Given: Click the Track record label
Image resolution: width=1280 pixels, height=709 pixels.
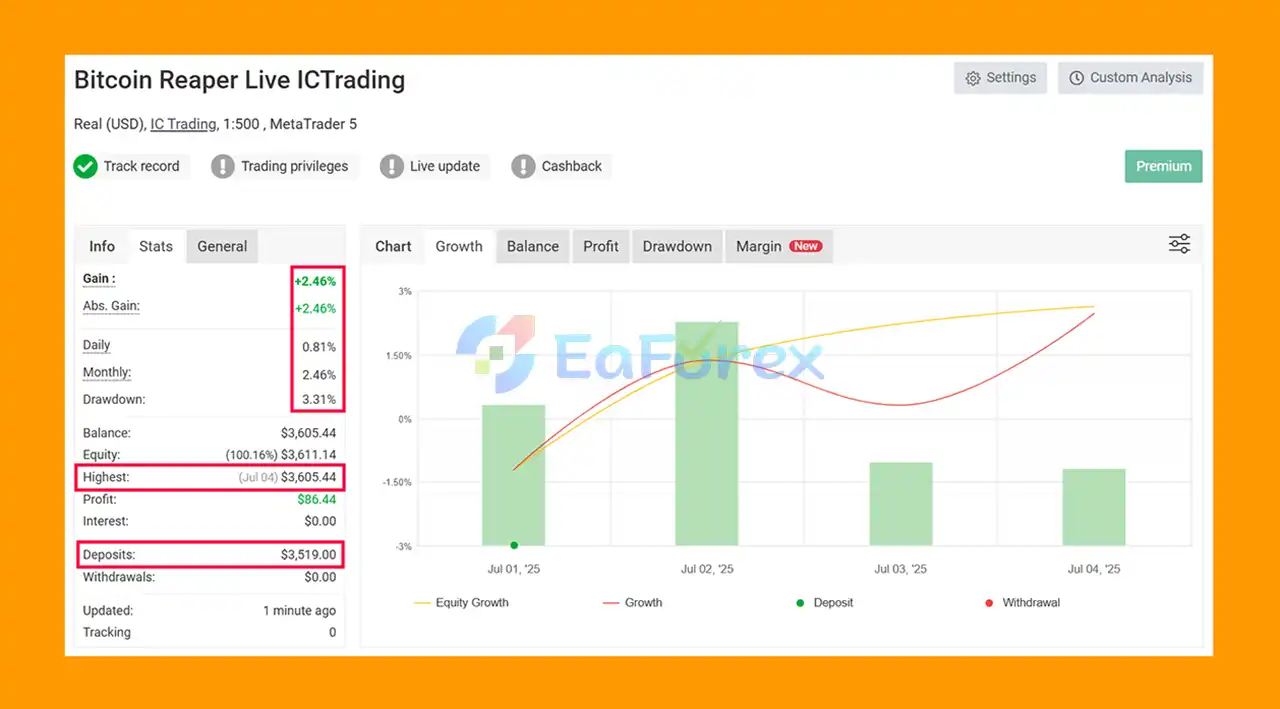Looking at the screenshot, I should (x=141, y=166).
